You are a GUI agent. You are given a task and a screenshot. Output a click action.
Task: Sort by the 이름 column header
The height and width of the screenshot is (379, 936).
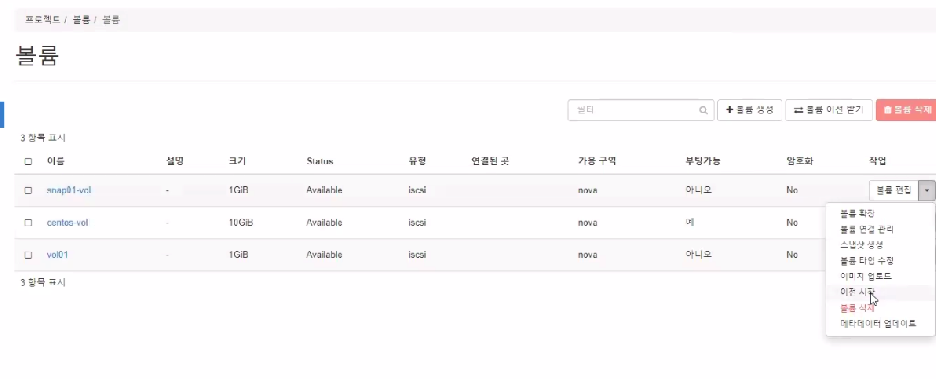coord(56,161)
